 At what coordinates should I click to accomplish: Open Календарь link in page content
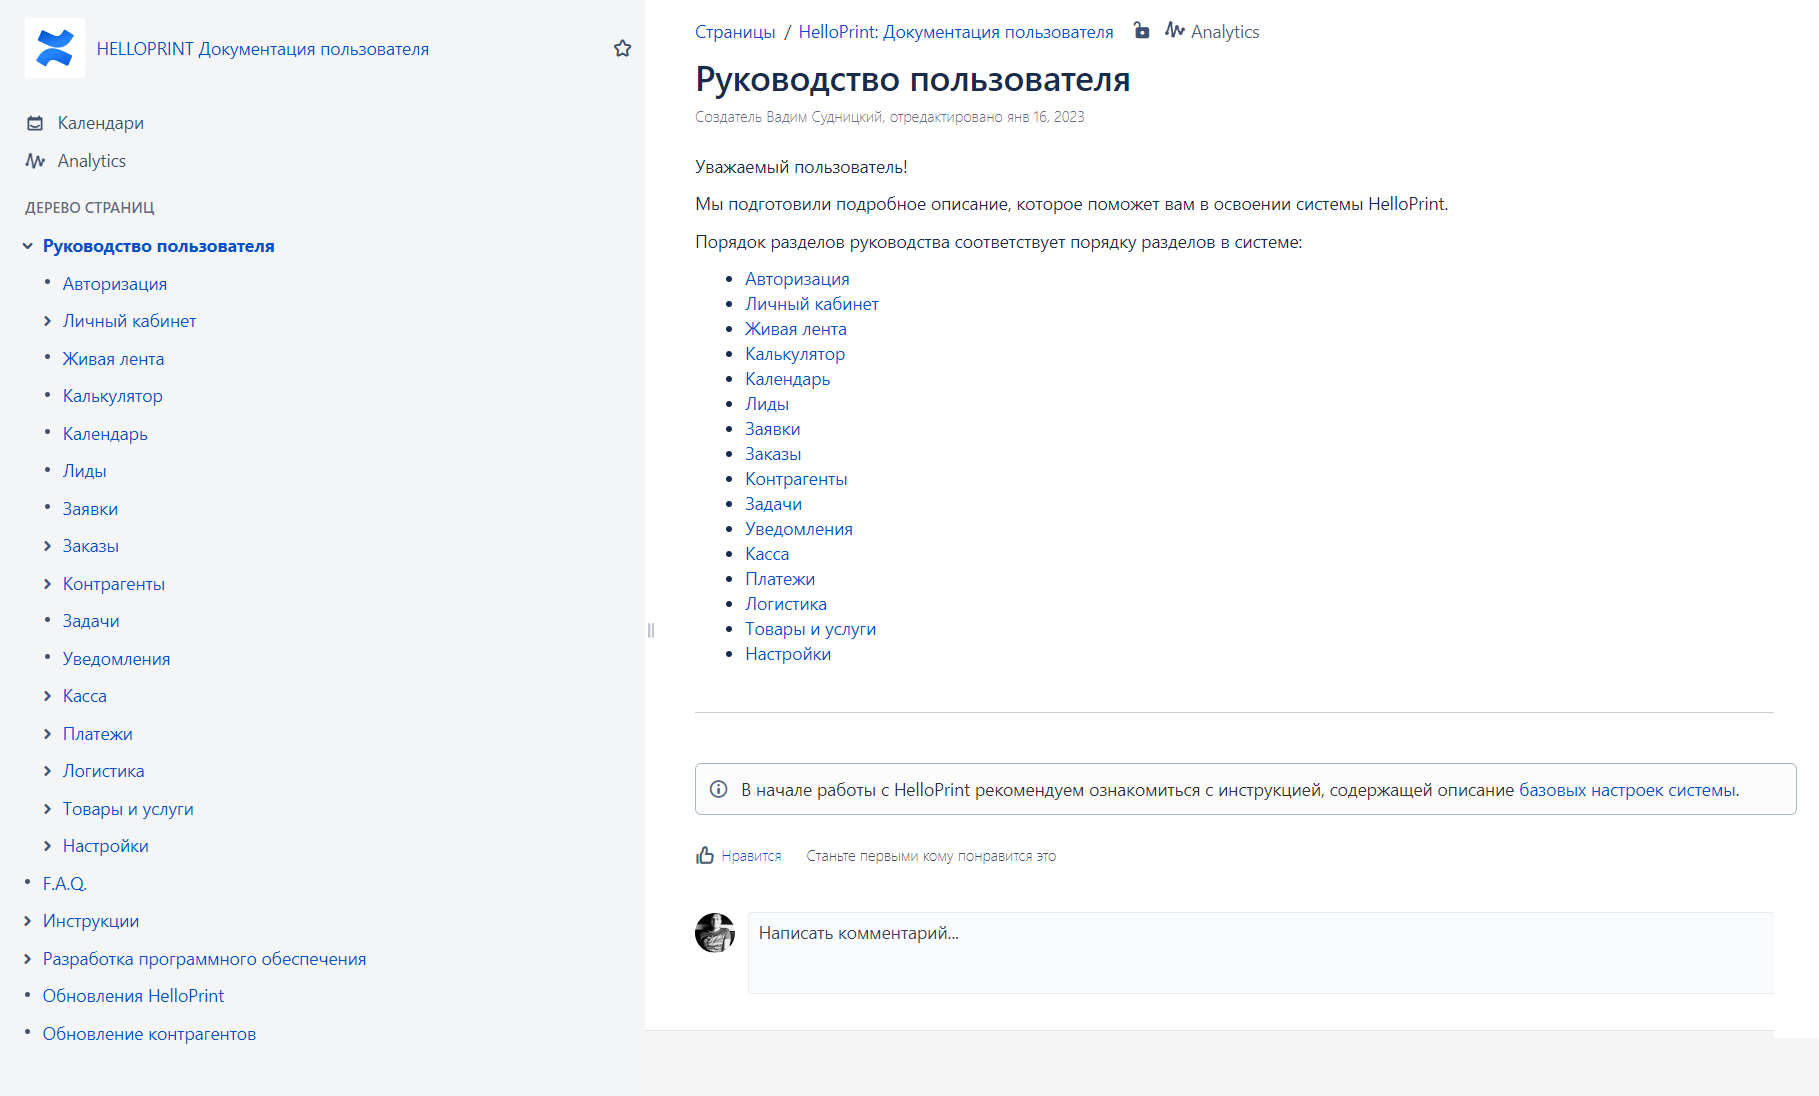pyautogui.click(x=787, y=379)
